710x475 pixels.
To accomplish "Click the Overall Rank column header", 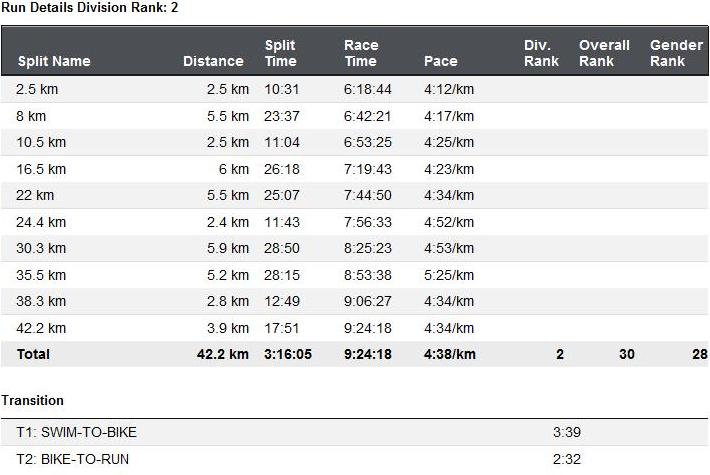I will coord(604,53).
